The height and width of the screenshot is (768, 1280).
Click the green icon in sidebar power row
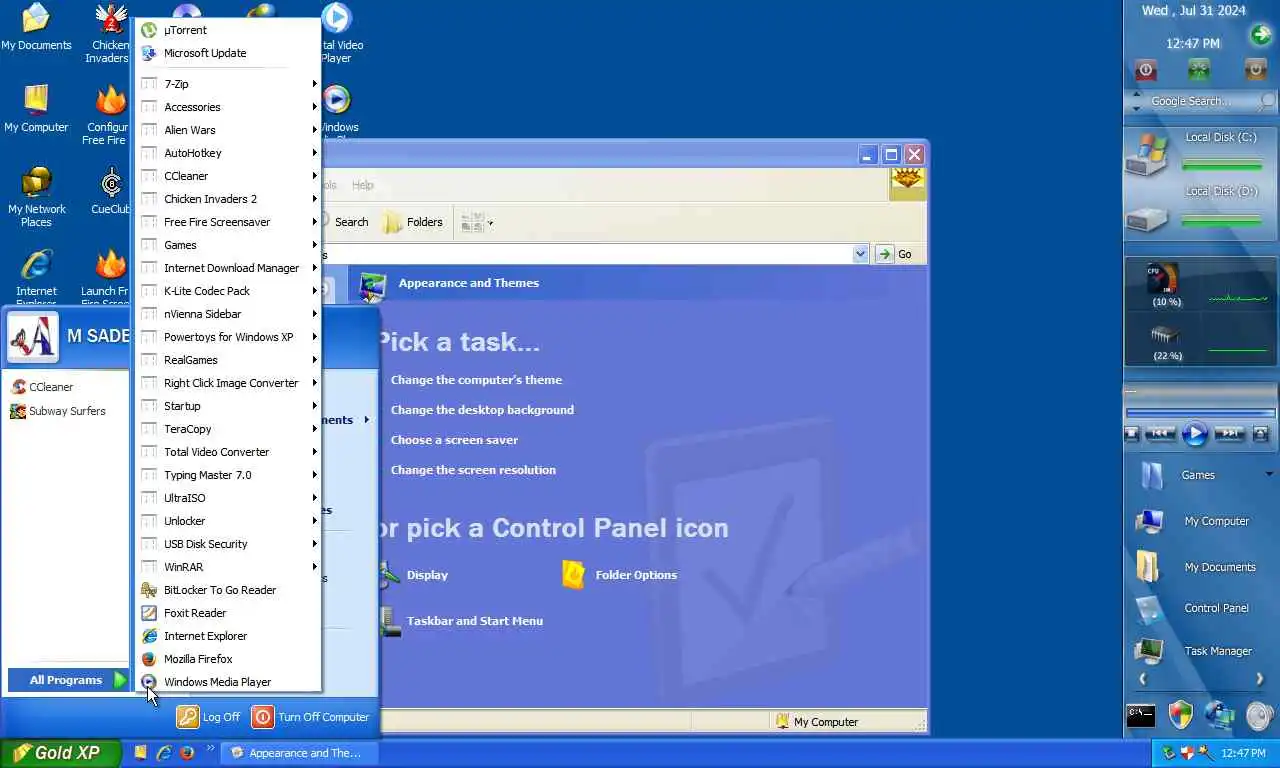point(1198,69)
